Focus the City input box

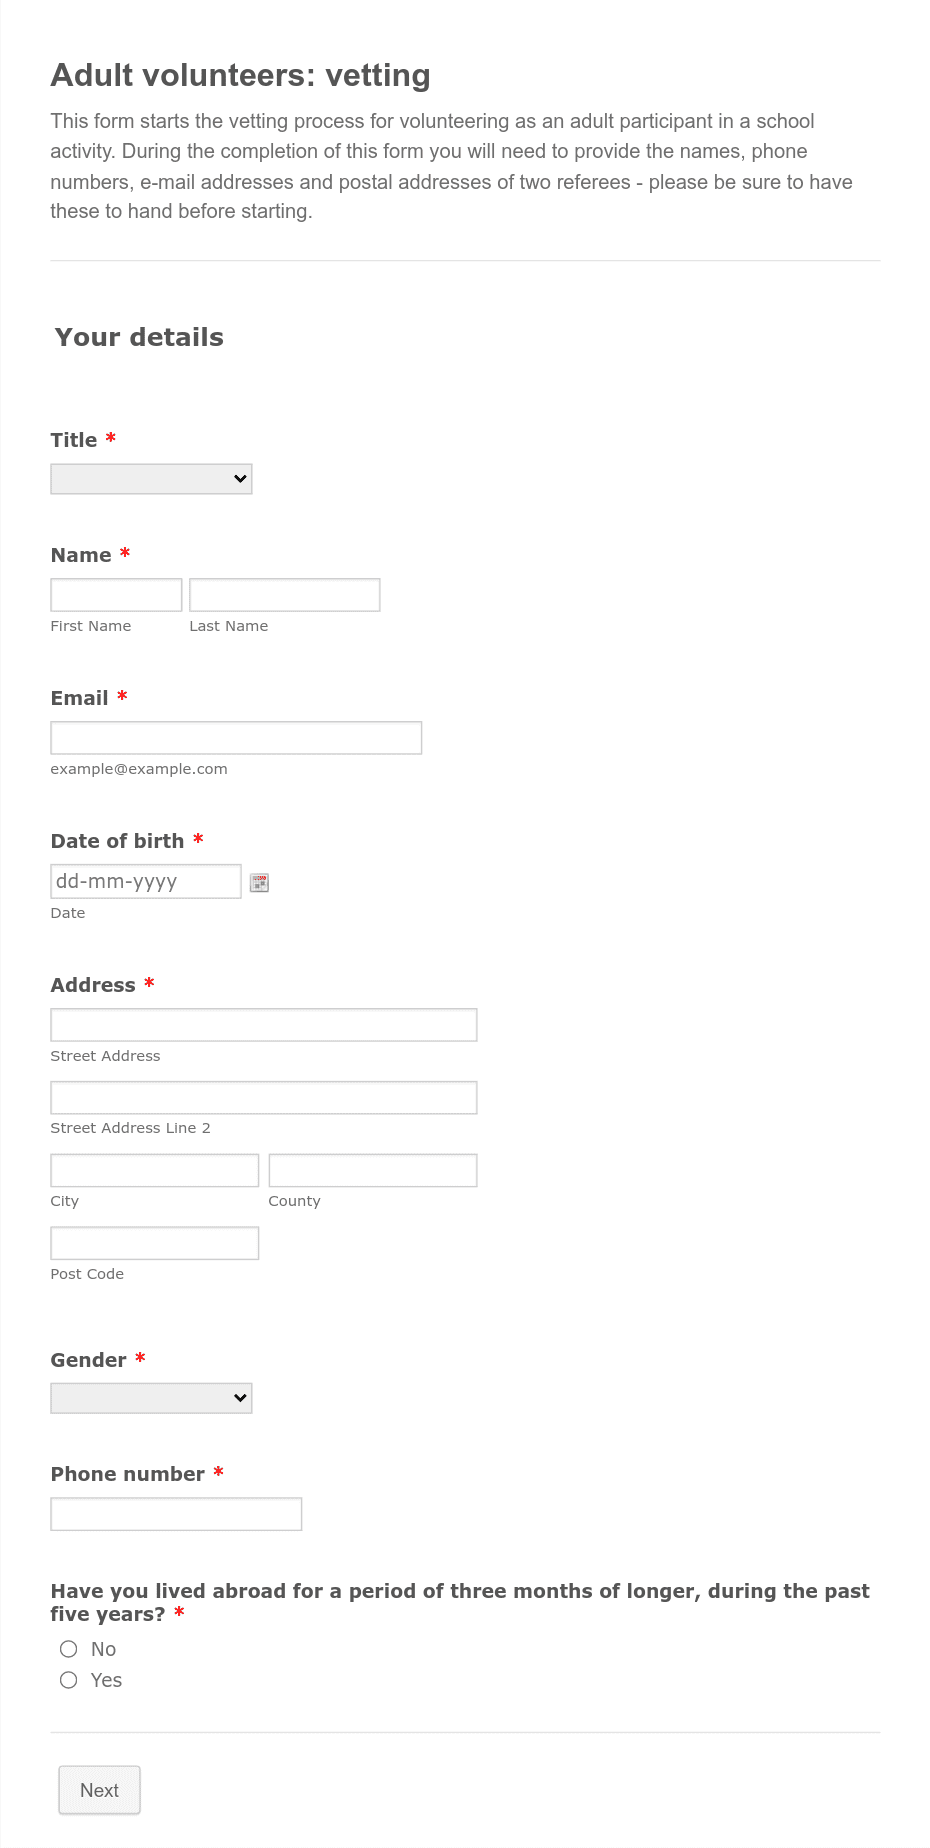click(154, 1169)
